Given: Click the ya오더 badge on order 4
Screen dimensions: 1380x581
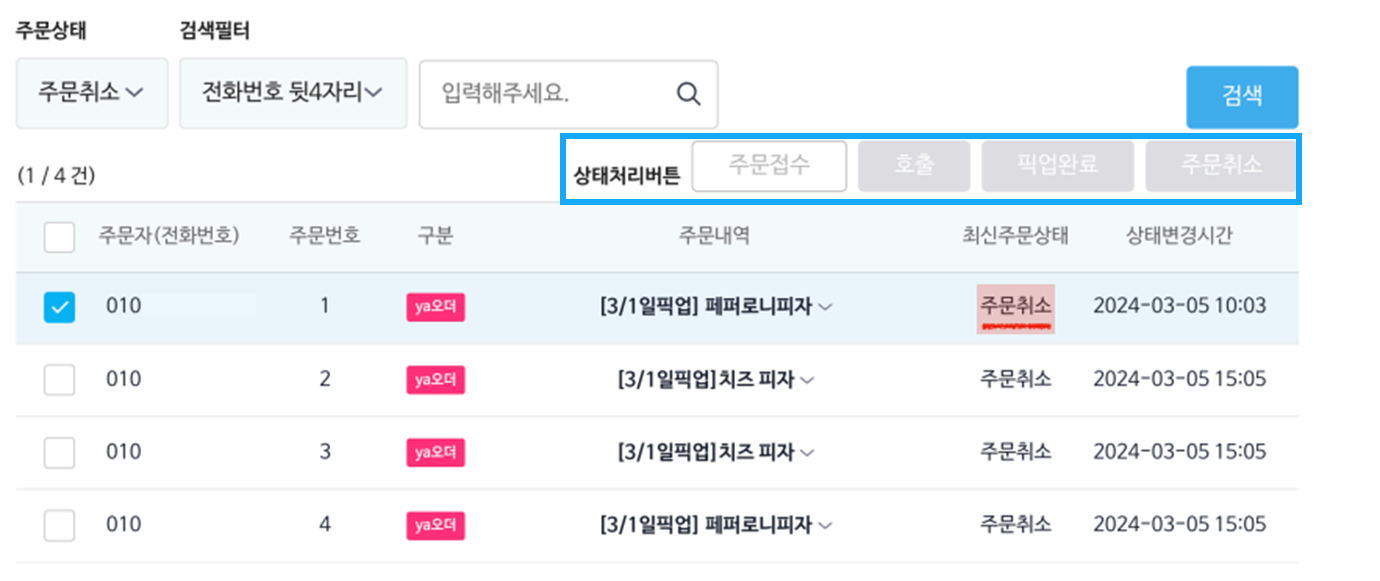Looking at the screenshot, I should click(x=435, y=525).
